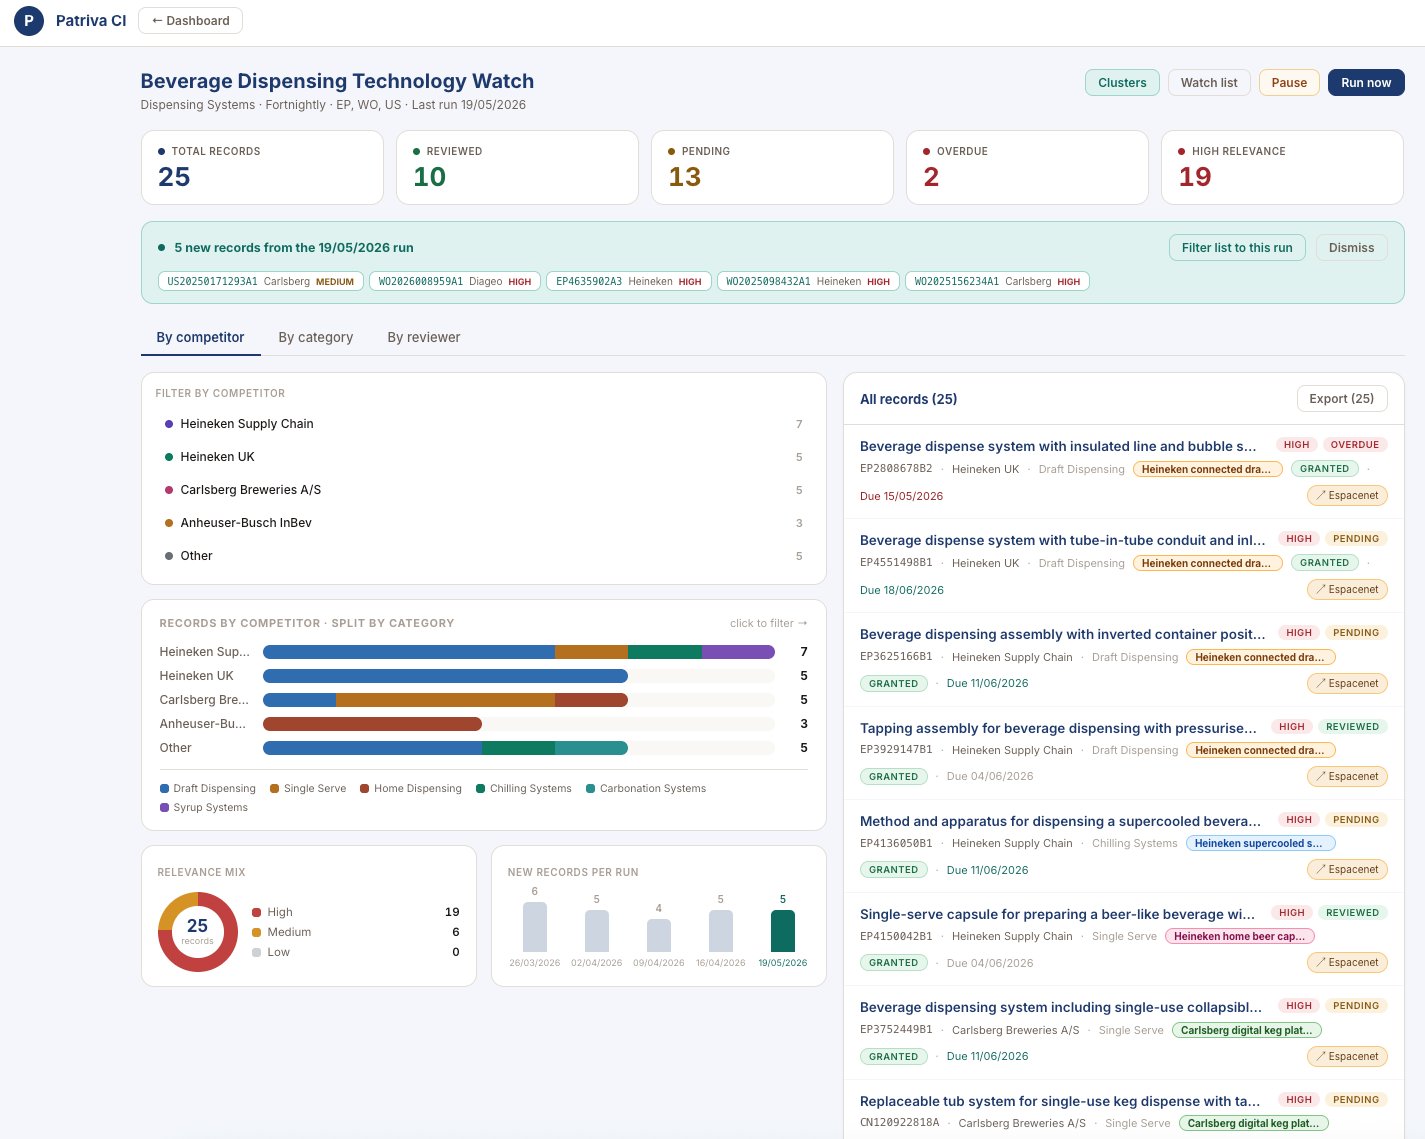Filter by Carlsberg Breweries A/S competitor
1425x1139 pixels.
click(x=484, y=490)
